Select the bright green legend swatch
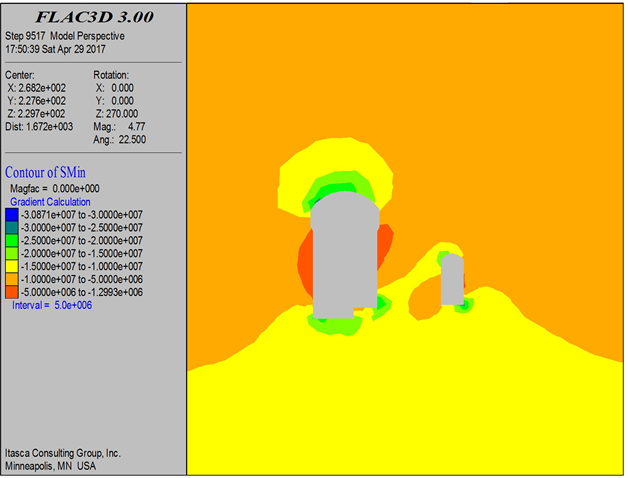628x478 pixels. tap(11, 240)
